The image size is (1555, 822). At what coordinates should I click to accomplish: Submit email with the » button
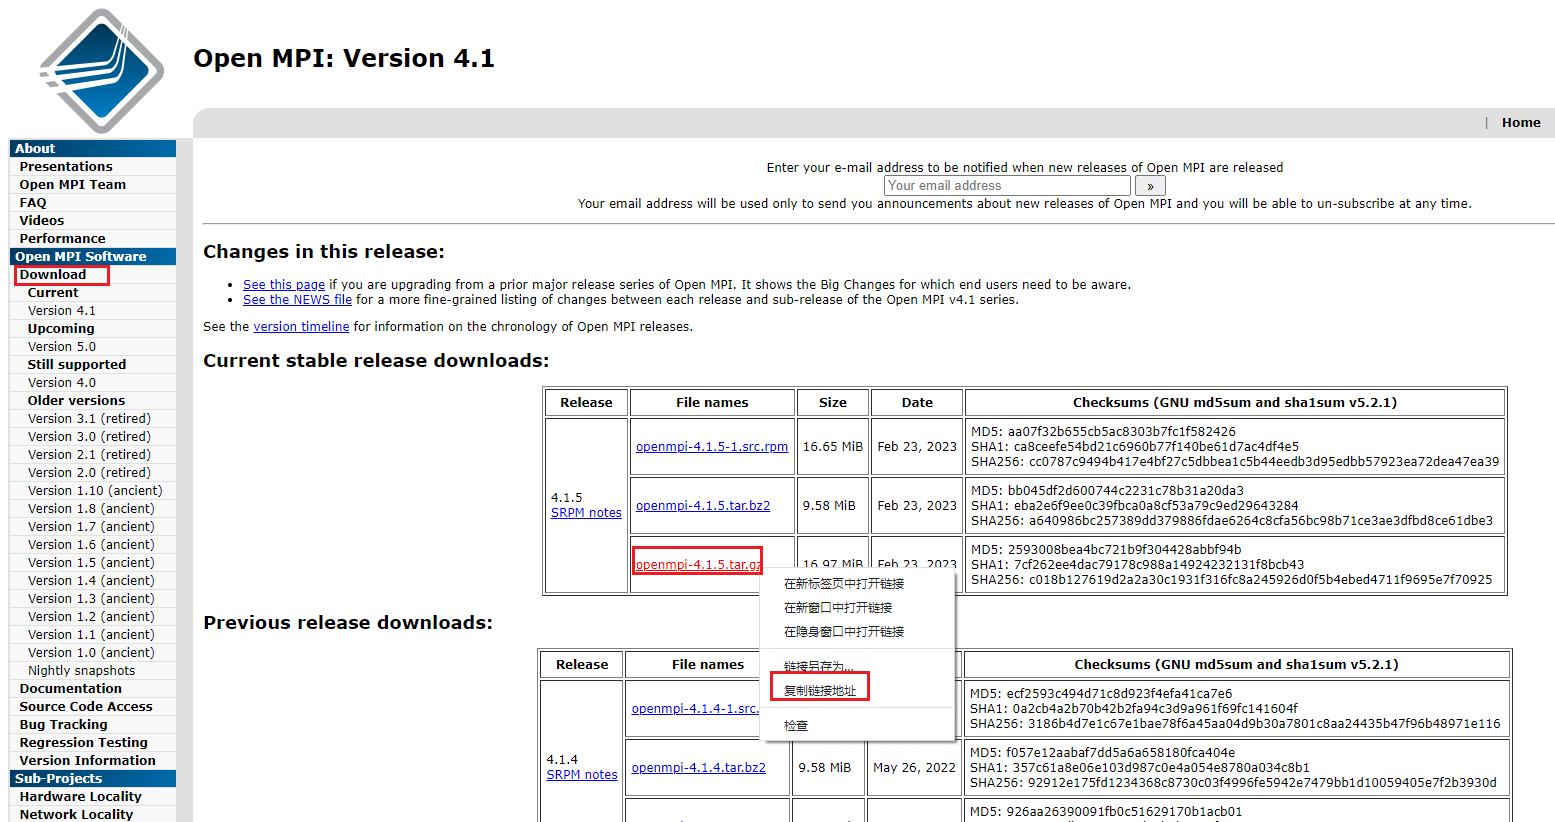coord(1150,186)
